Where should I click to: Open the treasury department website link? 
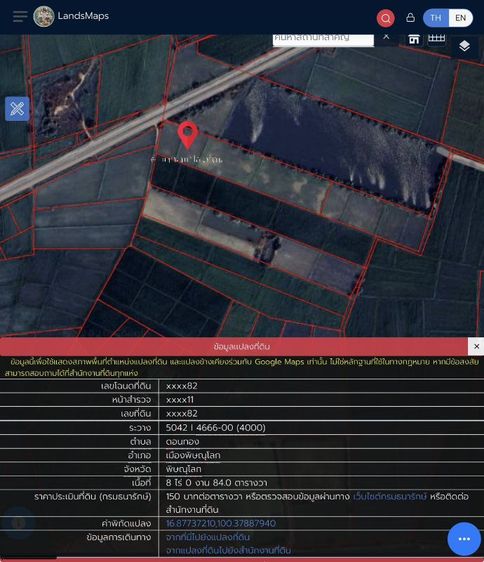(390, 496)
